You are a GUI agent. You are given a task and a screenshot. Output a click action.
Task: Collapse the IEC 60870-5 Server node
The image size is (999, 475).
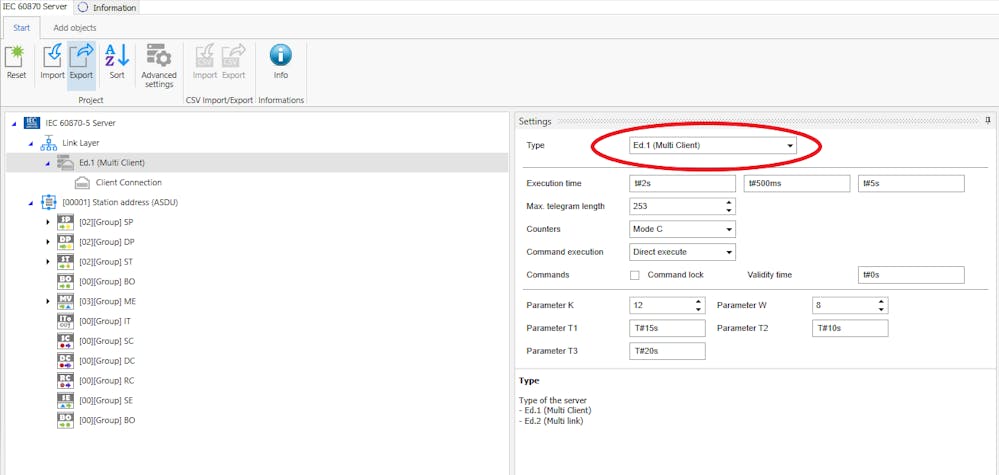coord(14,124)
